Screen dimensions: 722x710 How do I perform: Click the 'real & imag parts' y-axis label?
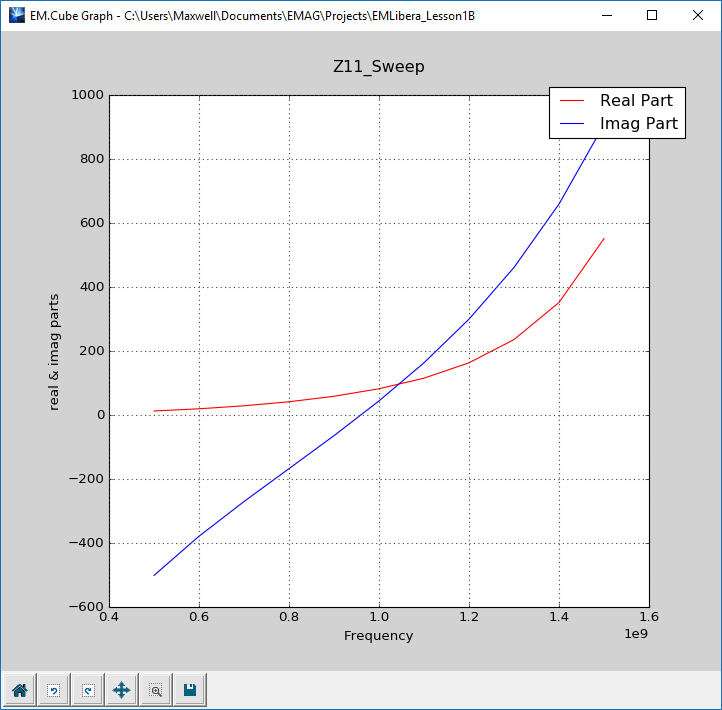(54, 352)
